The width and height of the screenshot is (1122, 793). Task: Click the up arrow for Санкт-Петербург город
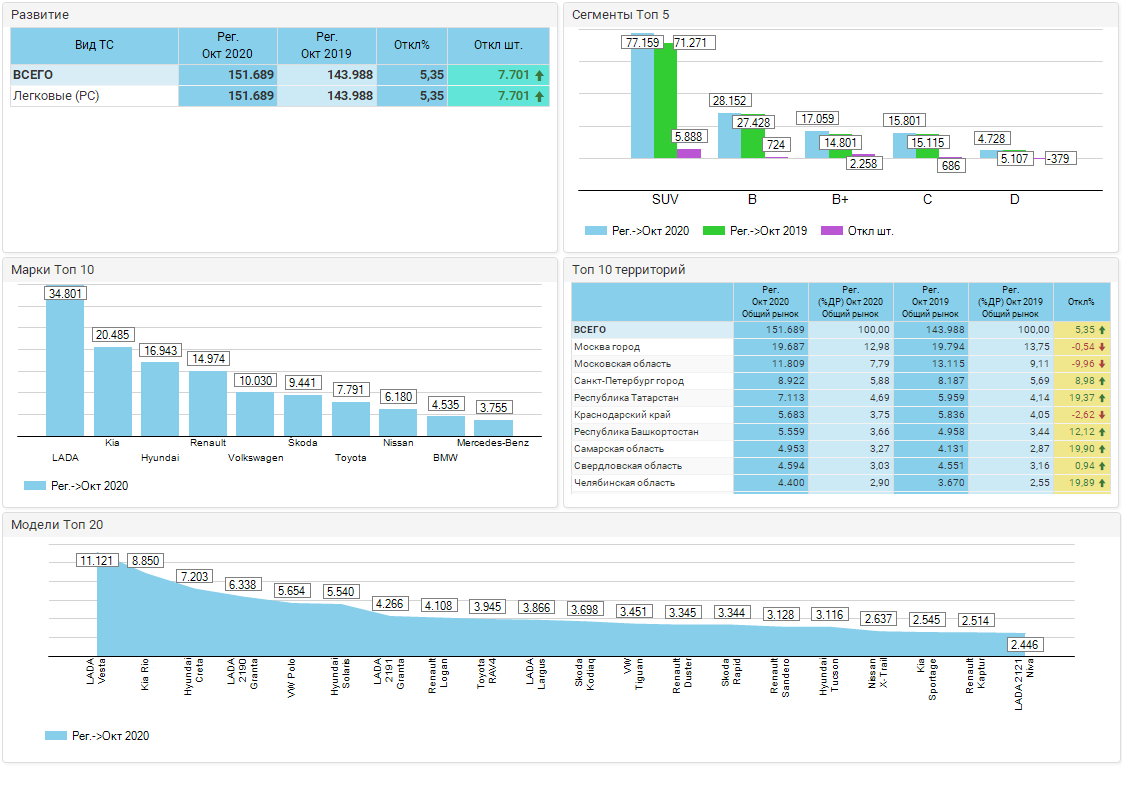pos(1102,381)
